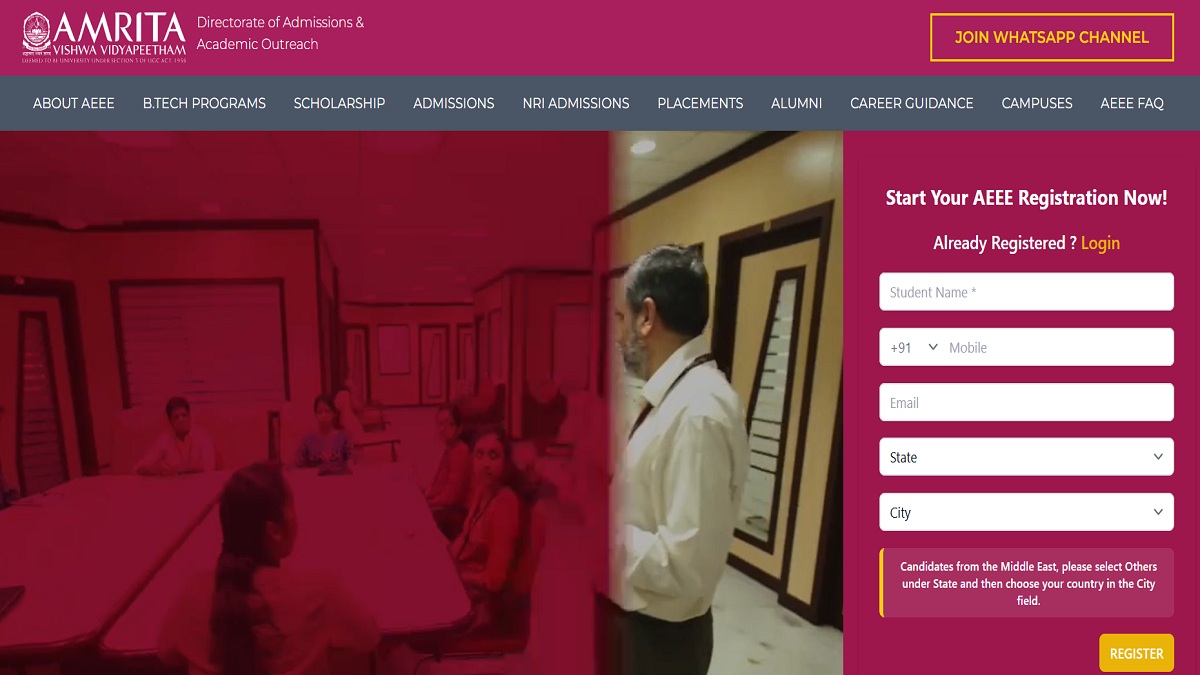Open the State dropdown
Viewport: 1200px width, 675px height.
tap(1026, 457)
